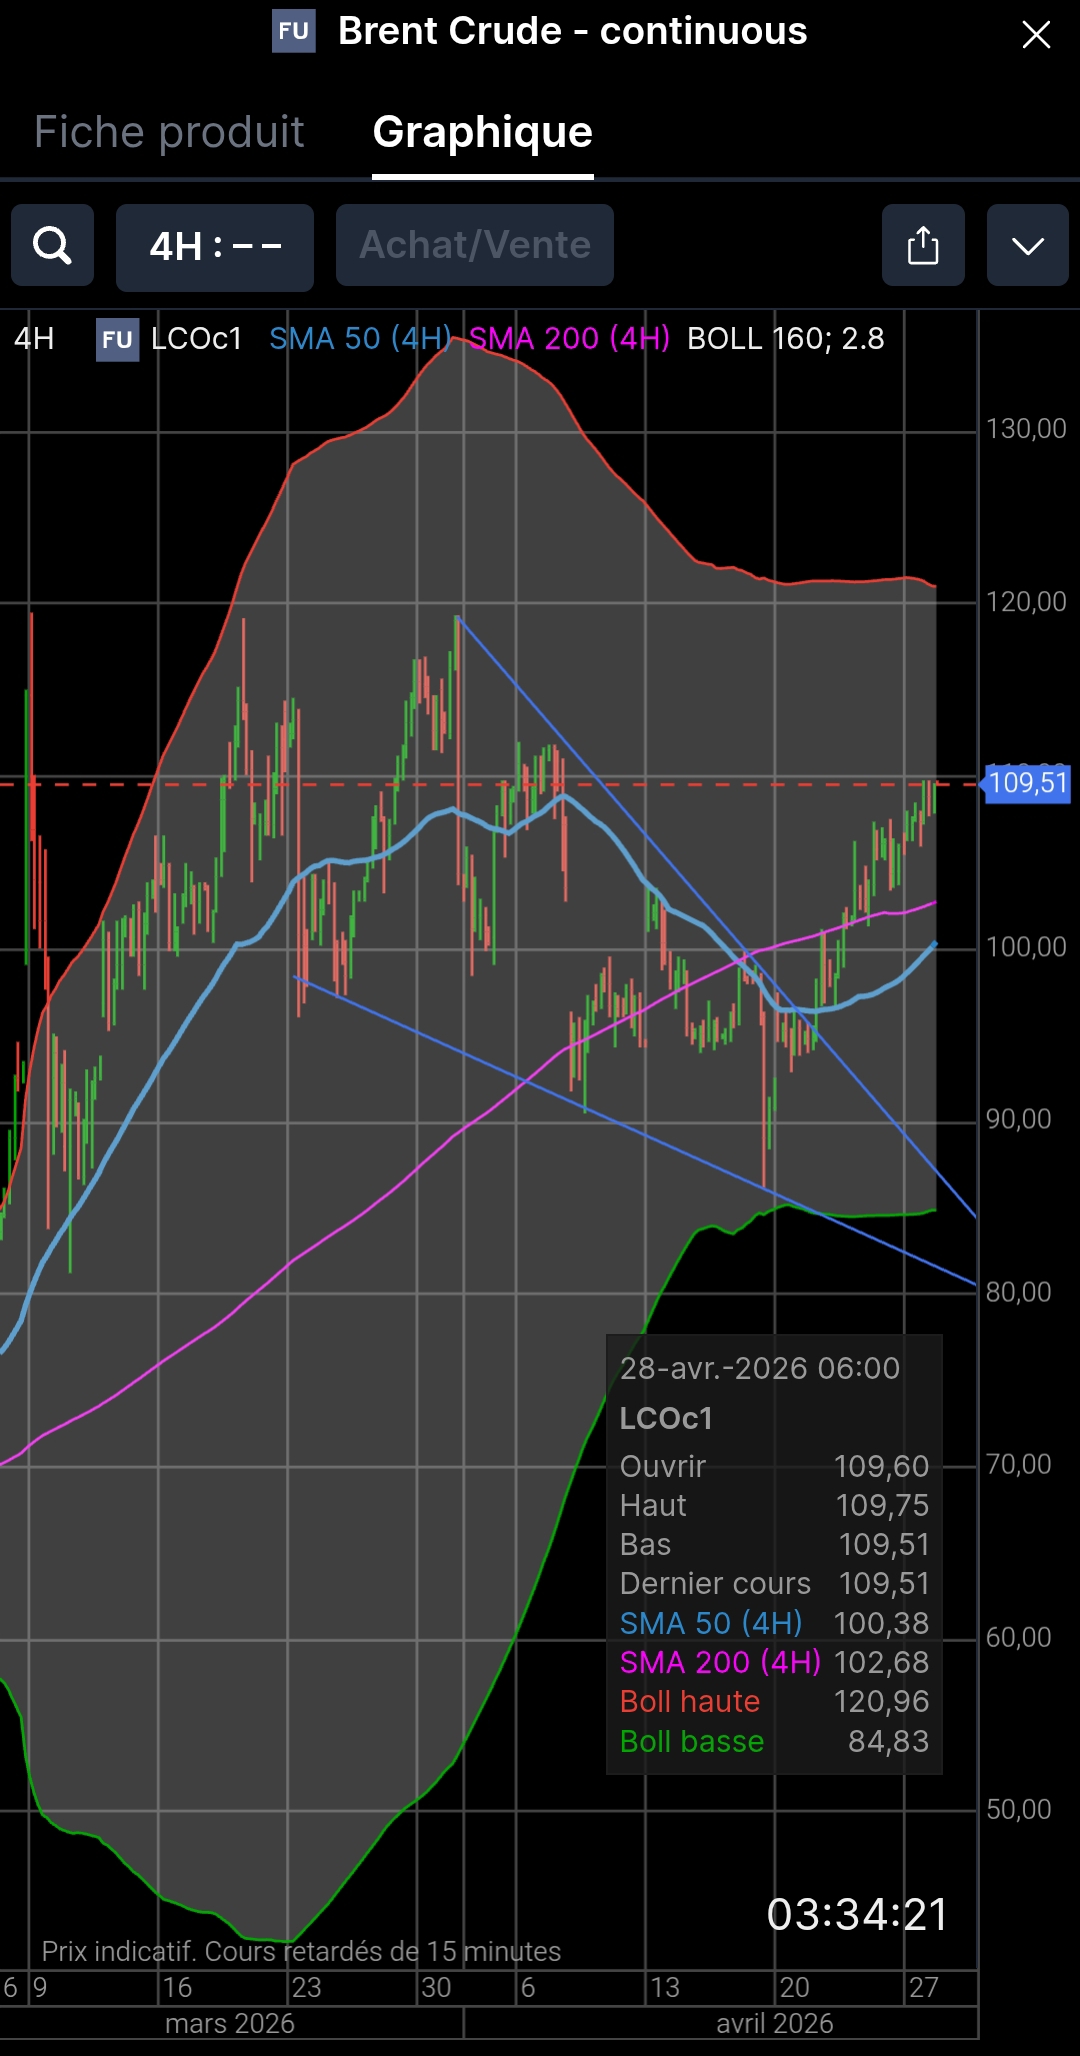
Task: Click the 20 avril date marker
Action: [x=794, y=1987]
